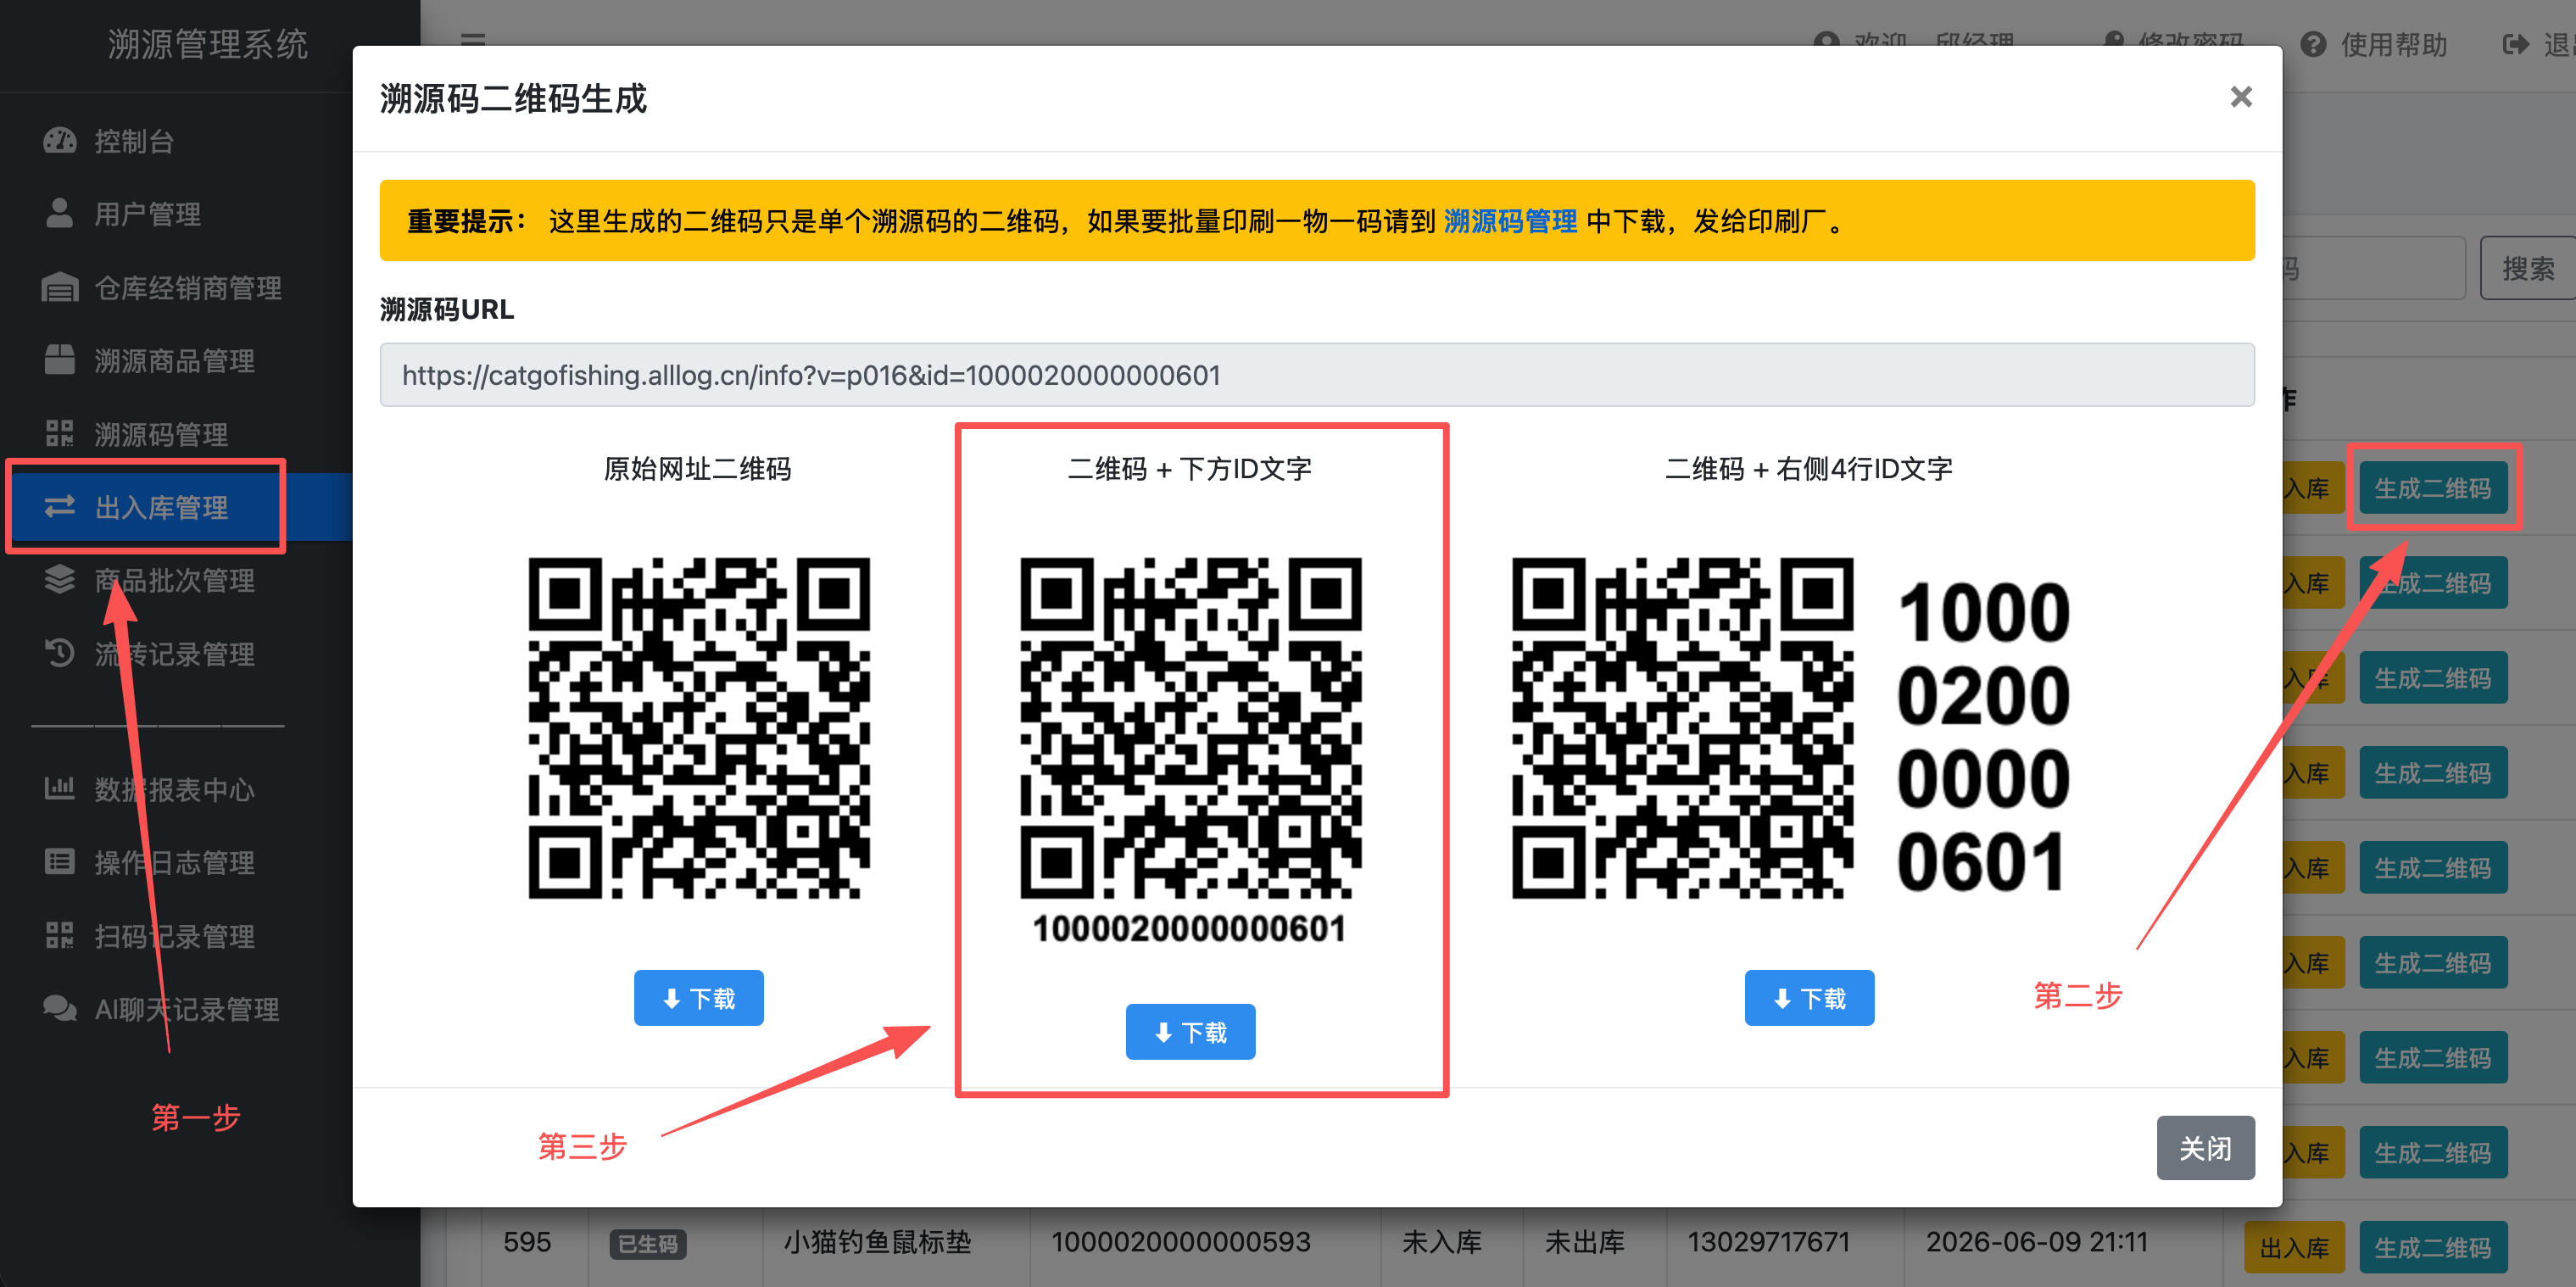Download the 原始网址二维码 image
This screenshot has height=1287, width=2576.
(698, 998)
